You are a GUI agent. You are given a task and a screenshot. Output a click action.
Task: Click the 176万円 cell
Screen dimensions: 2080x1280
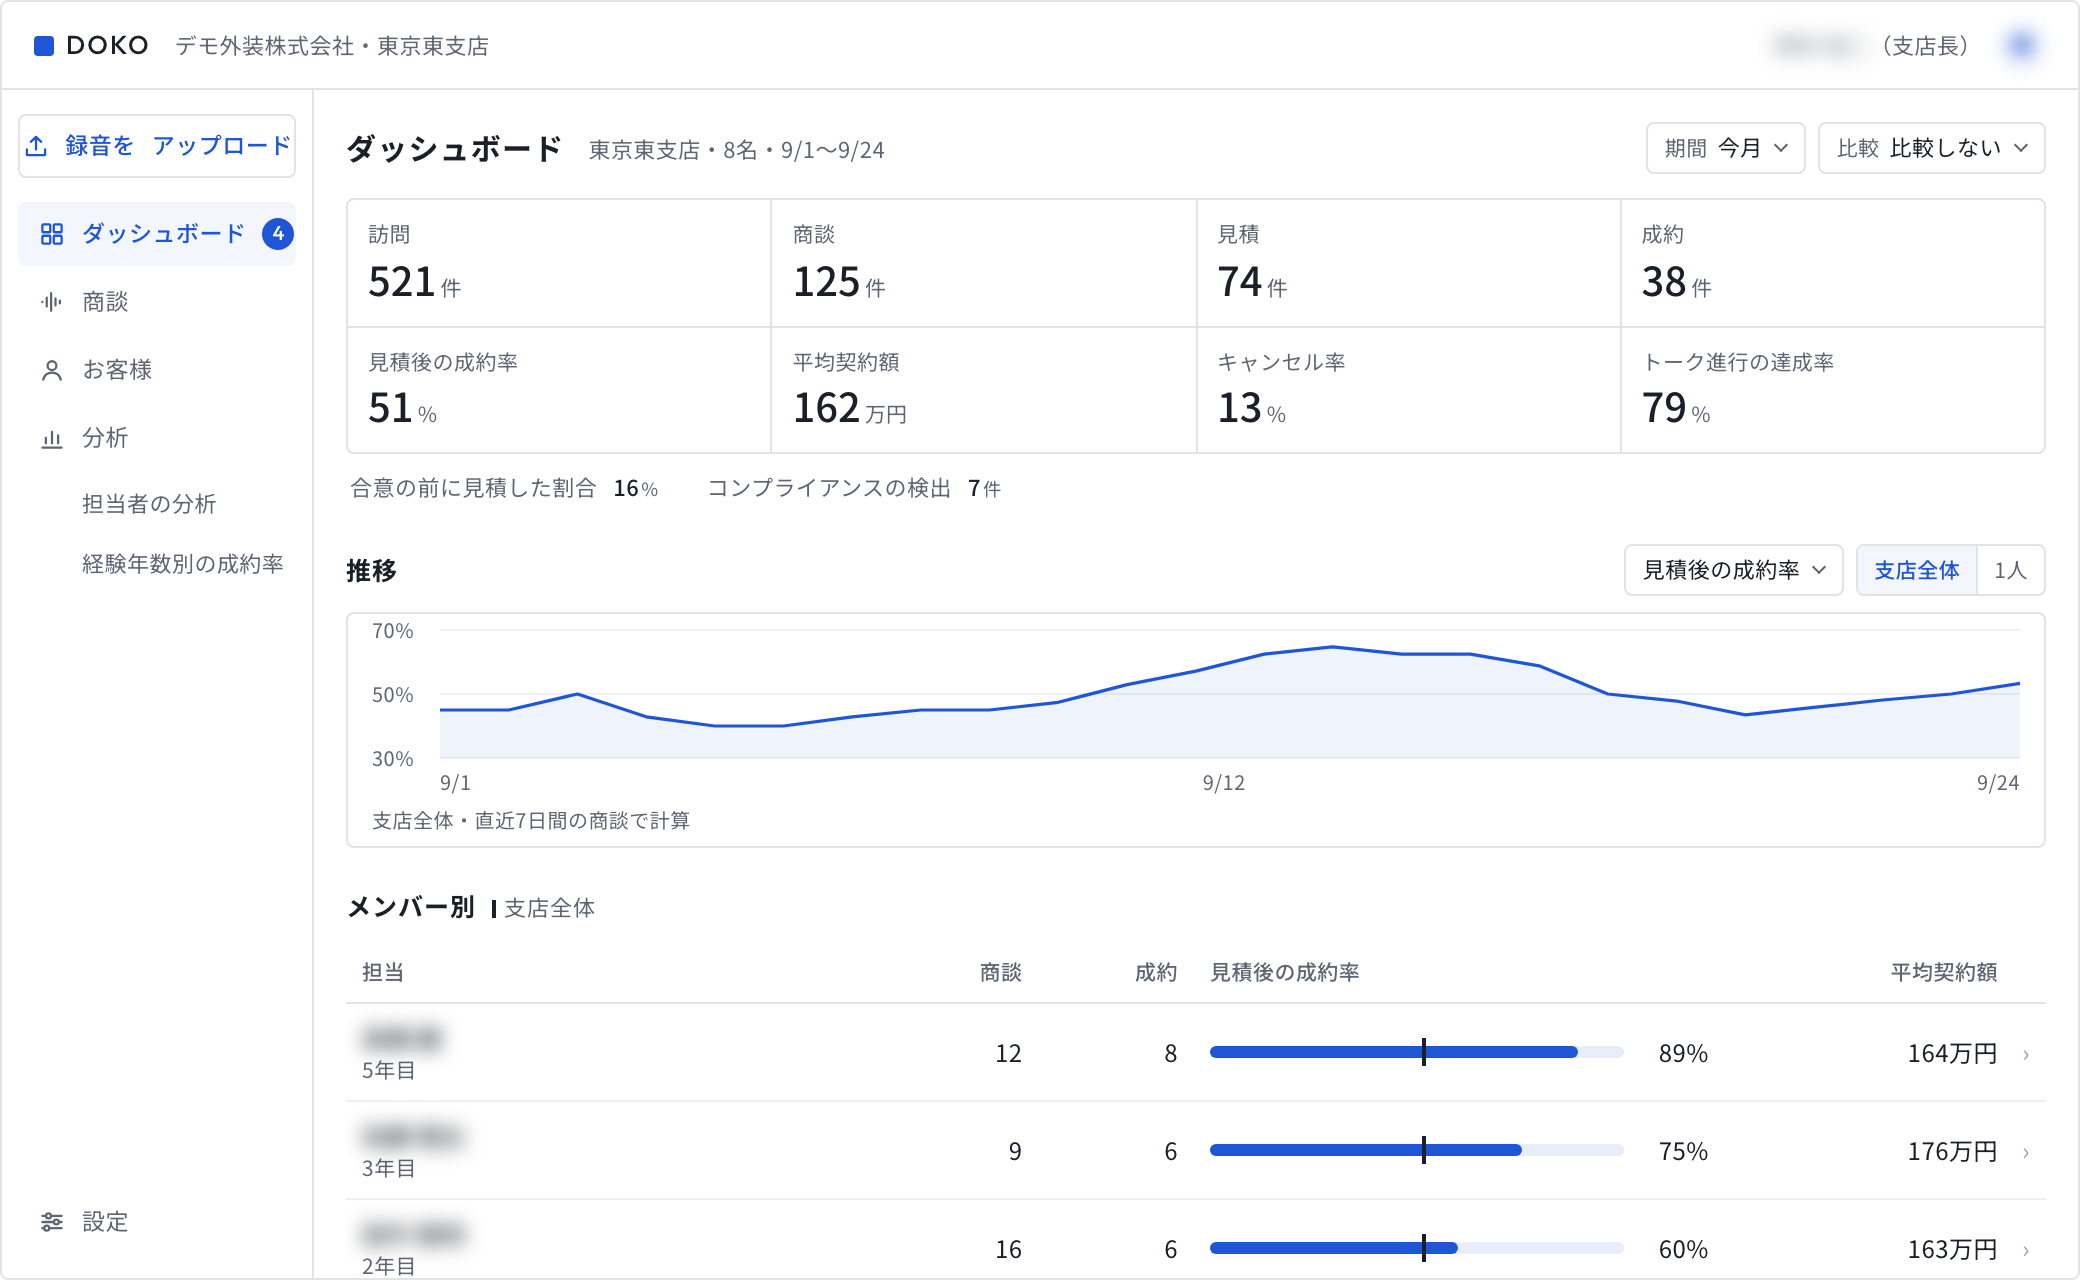(1952, 1152)
